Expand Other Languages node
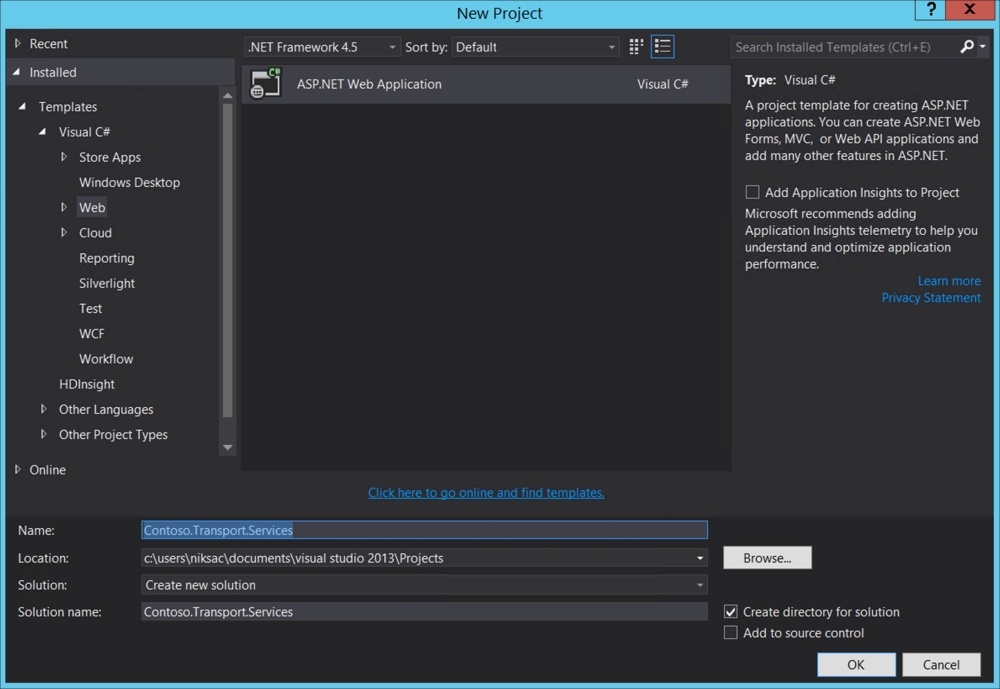Viewport: 1000px width, 689px height. pyautogui.click(x=43, y=409)
